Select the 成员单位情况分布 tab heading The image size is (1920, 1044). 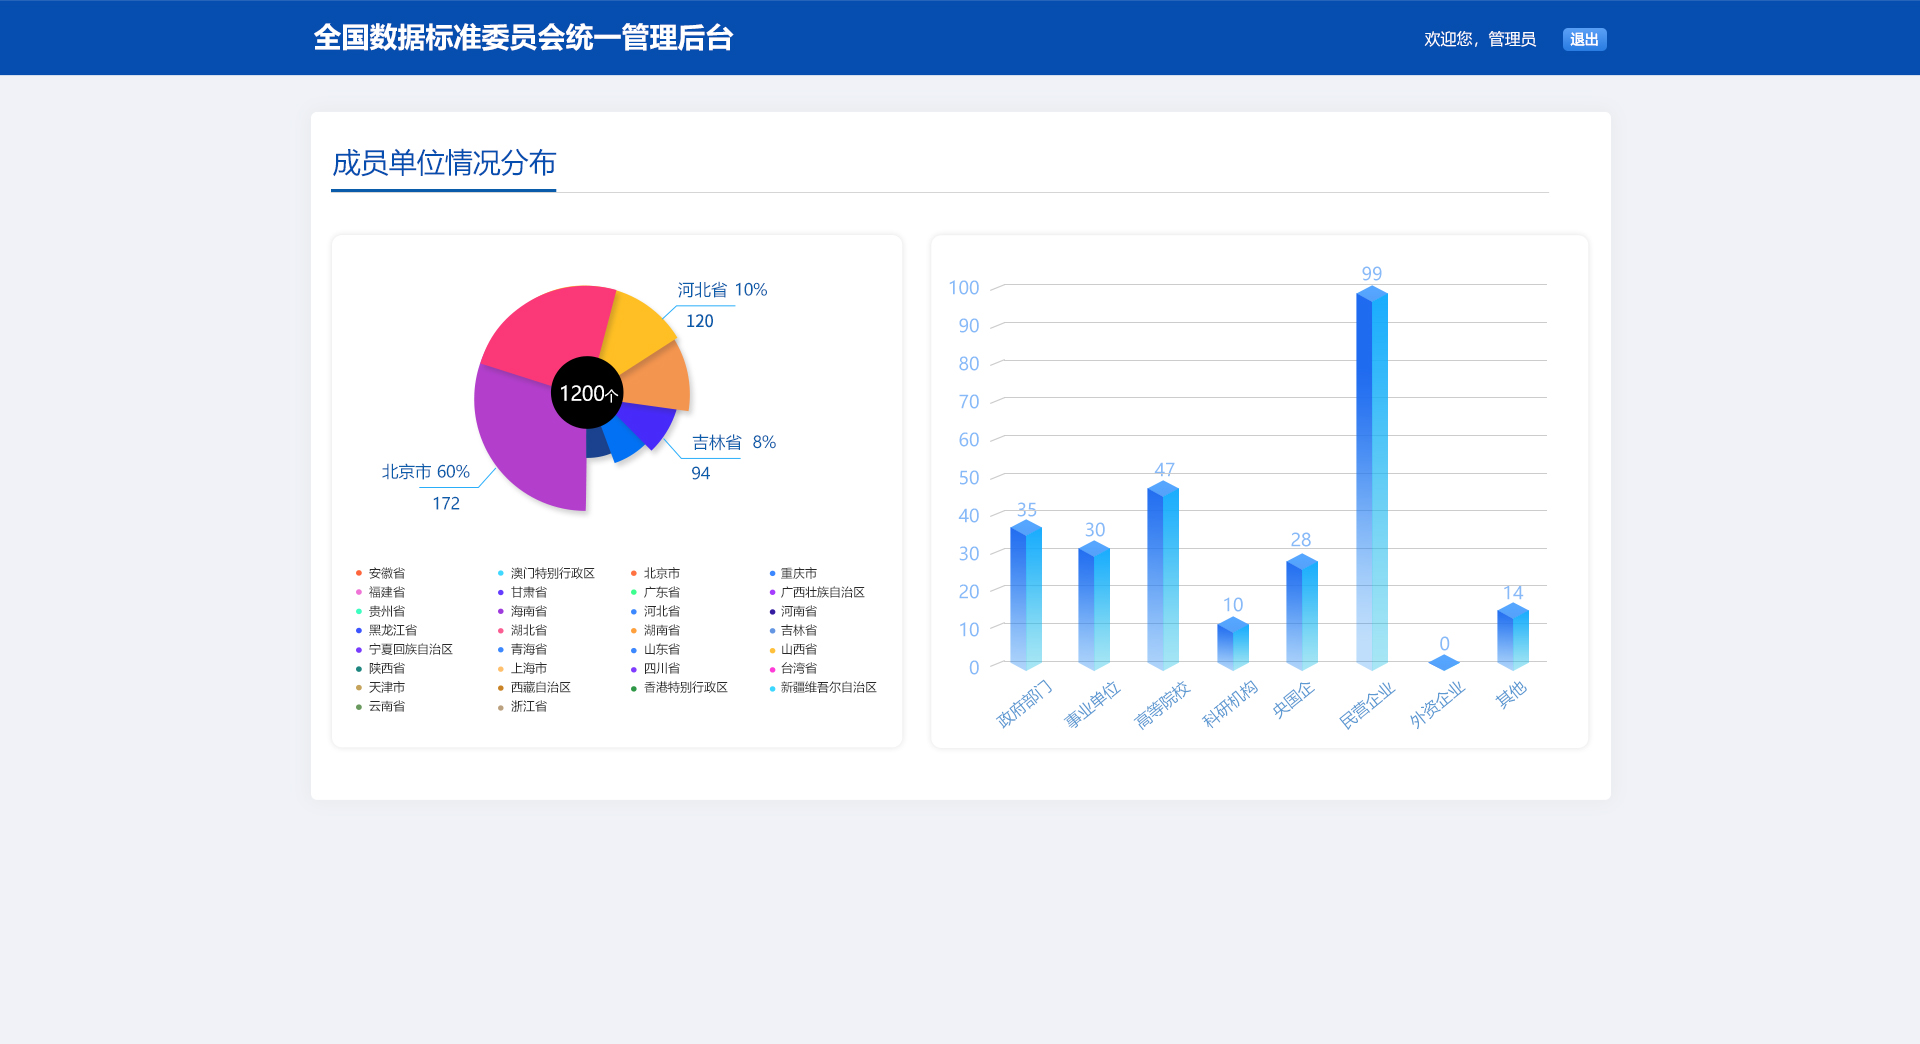pyautogui.click(x=443, y=163)
